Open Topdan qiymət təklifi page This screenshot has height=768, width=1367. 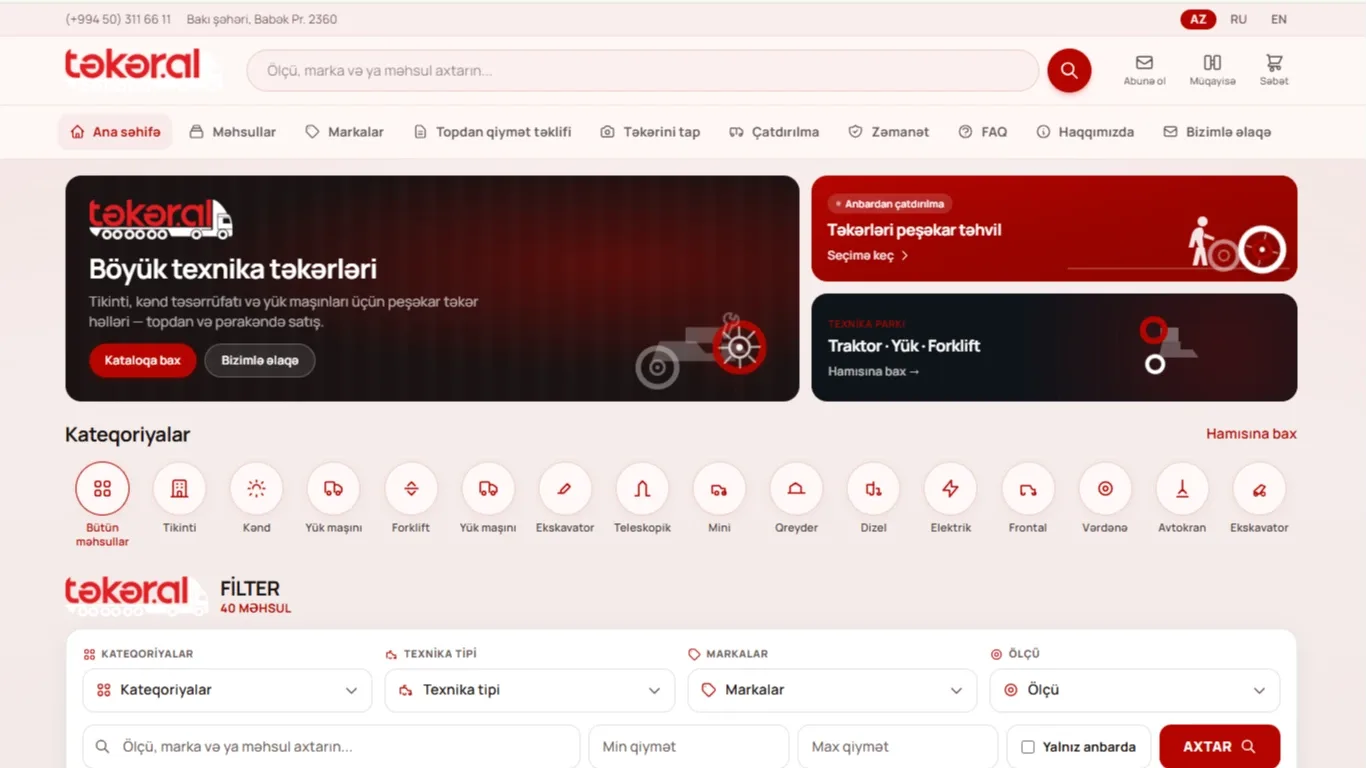[492, 132]
